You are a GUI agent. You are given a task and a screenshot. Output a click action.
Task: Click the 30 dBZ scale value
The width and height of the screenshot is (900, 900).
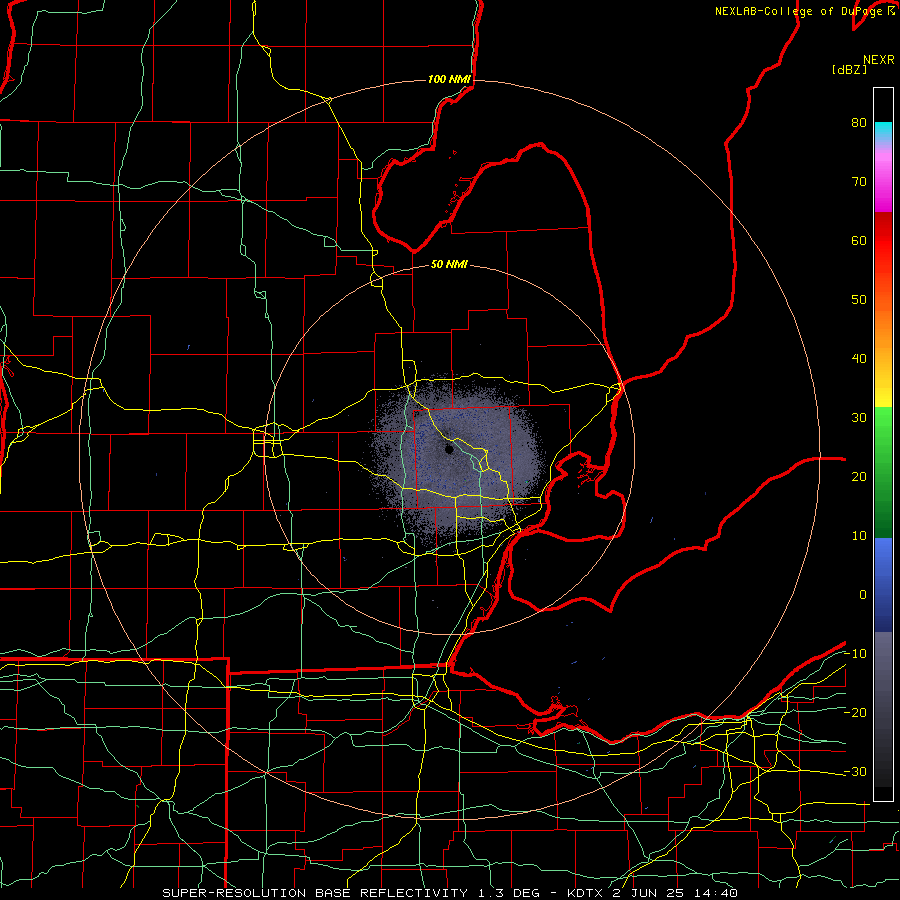859,418
